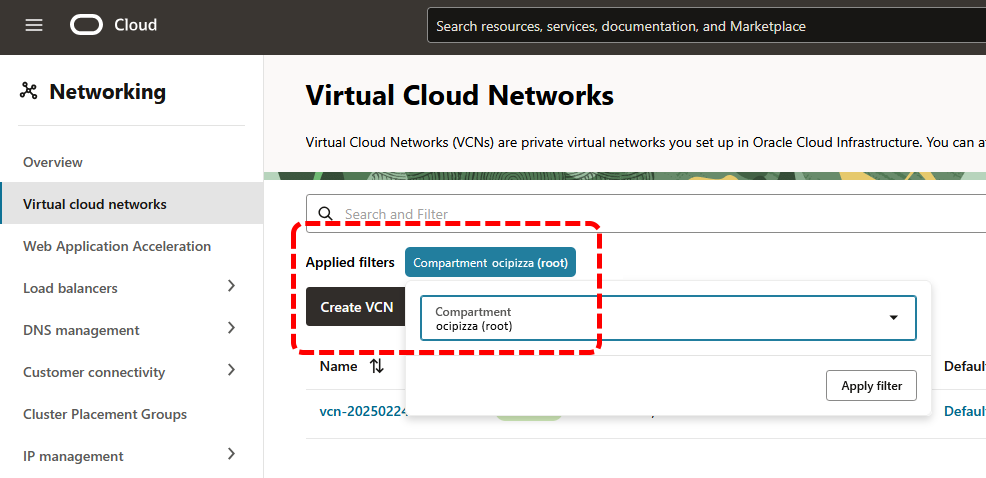Click the Apply filter button
986x478 pixels.
pos(871,385)
